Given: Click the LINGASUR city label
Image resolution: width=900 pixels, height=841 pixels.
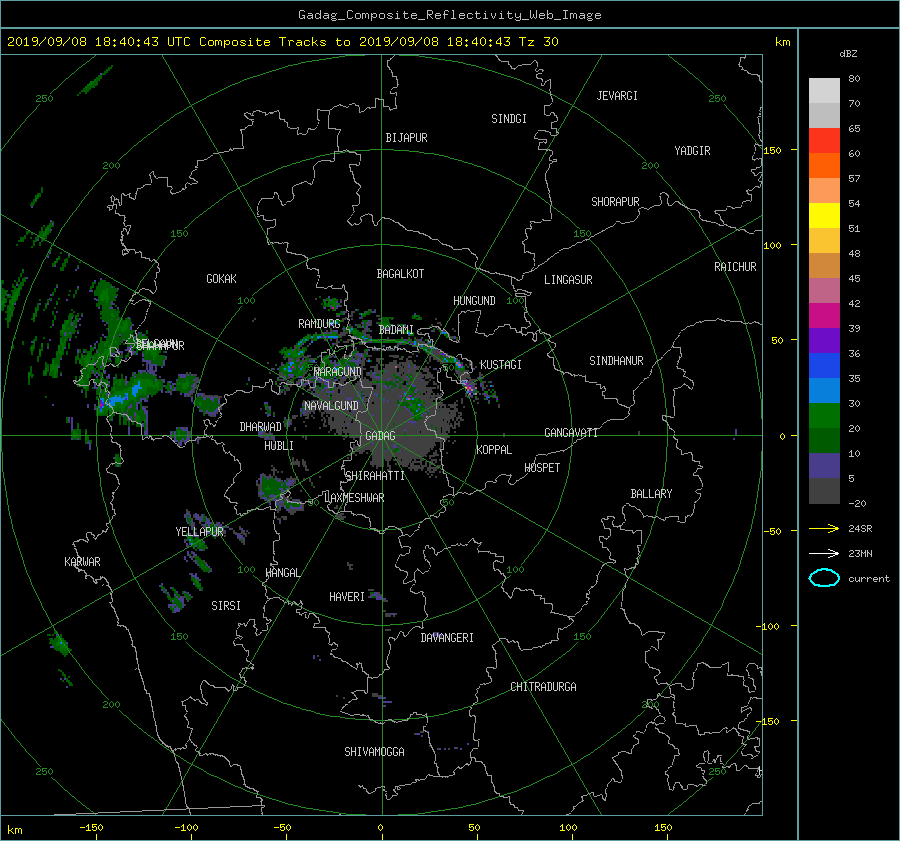Looking at the screenshot, I should pyautogui.click(x=568, y=280).
